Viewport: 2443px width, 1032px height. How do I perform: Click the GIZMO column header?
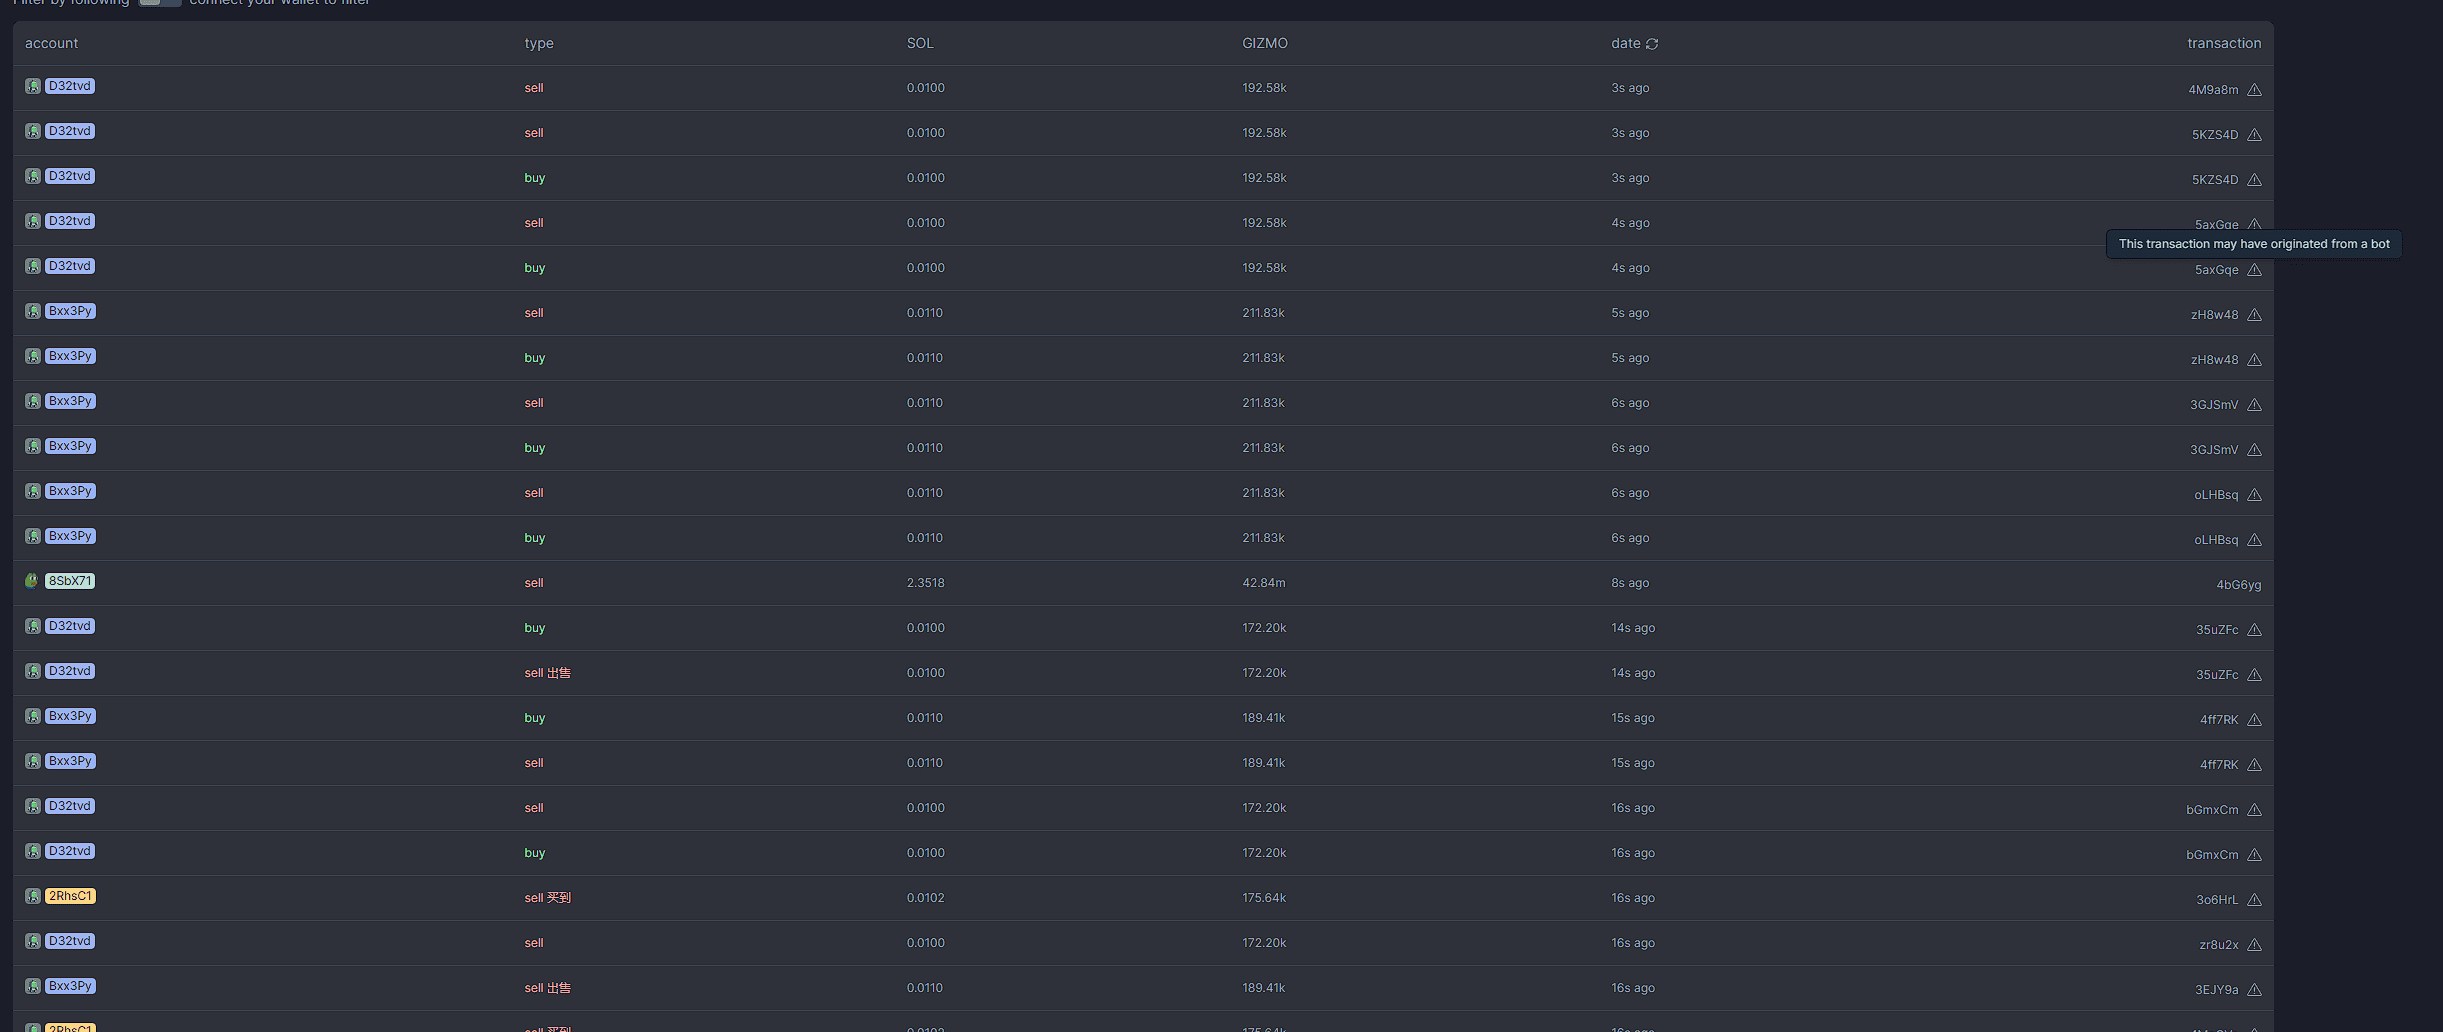coord(1265,43)
